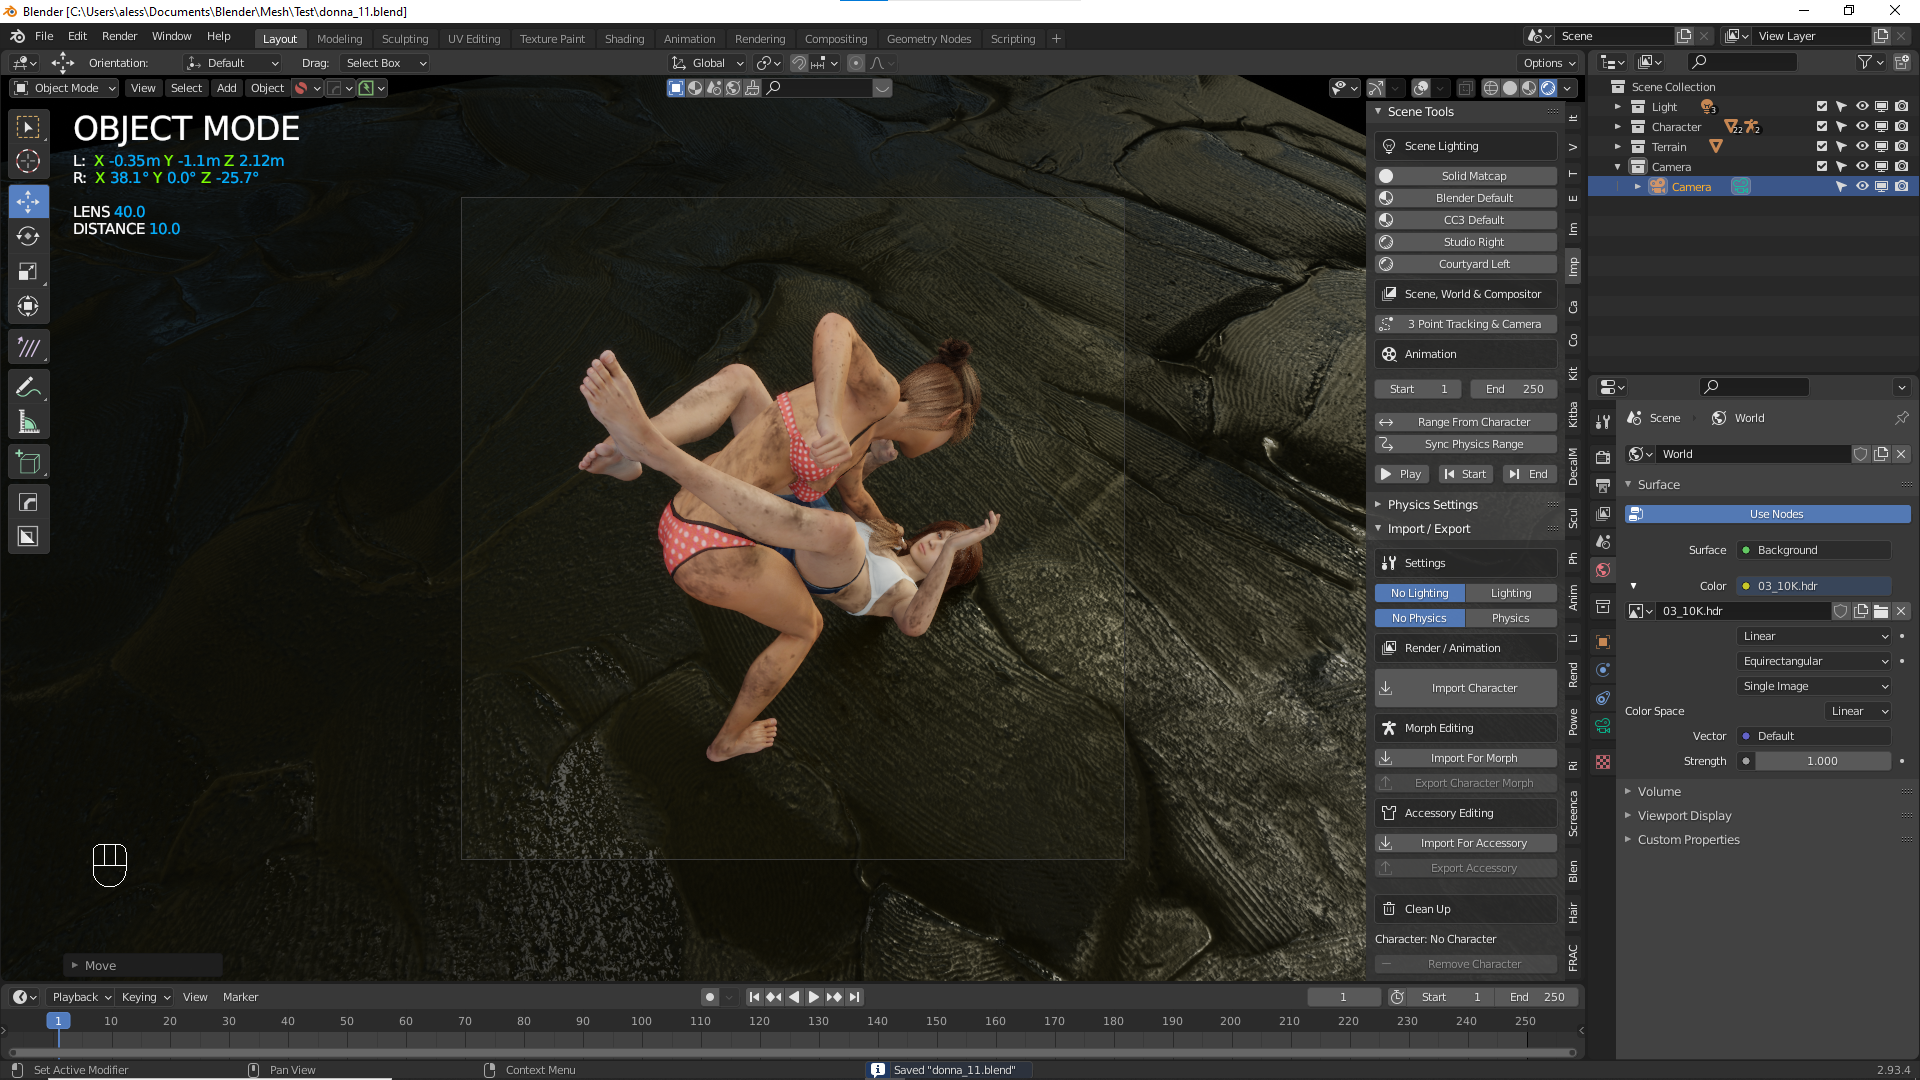1920x1080 pixels.
Task: Switch to solid viewport shading
Action: click(1510, 88)
